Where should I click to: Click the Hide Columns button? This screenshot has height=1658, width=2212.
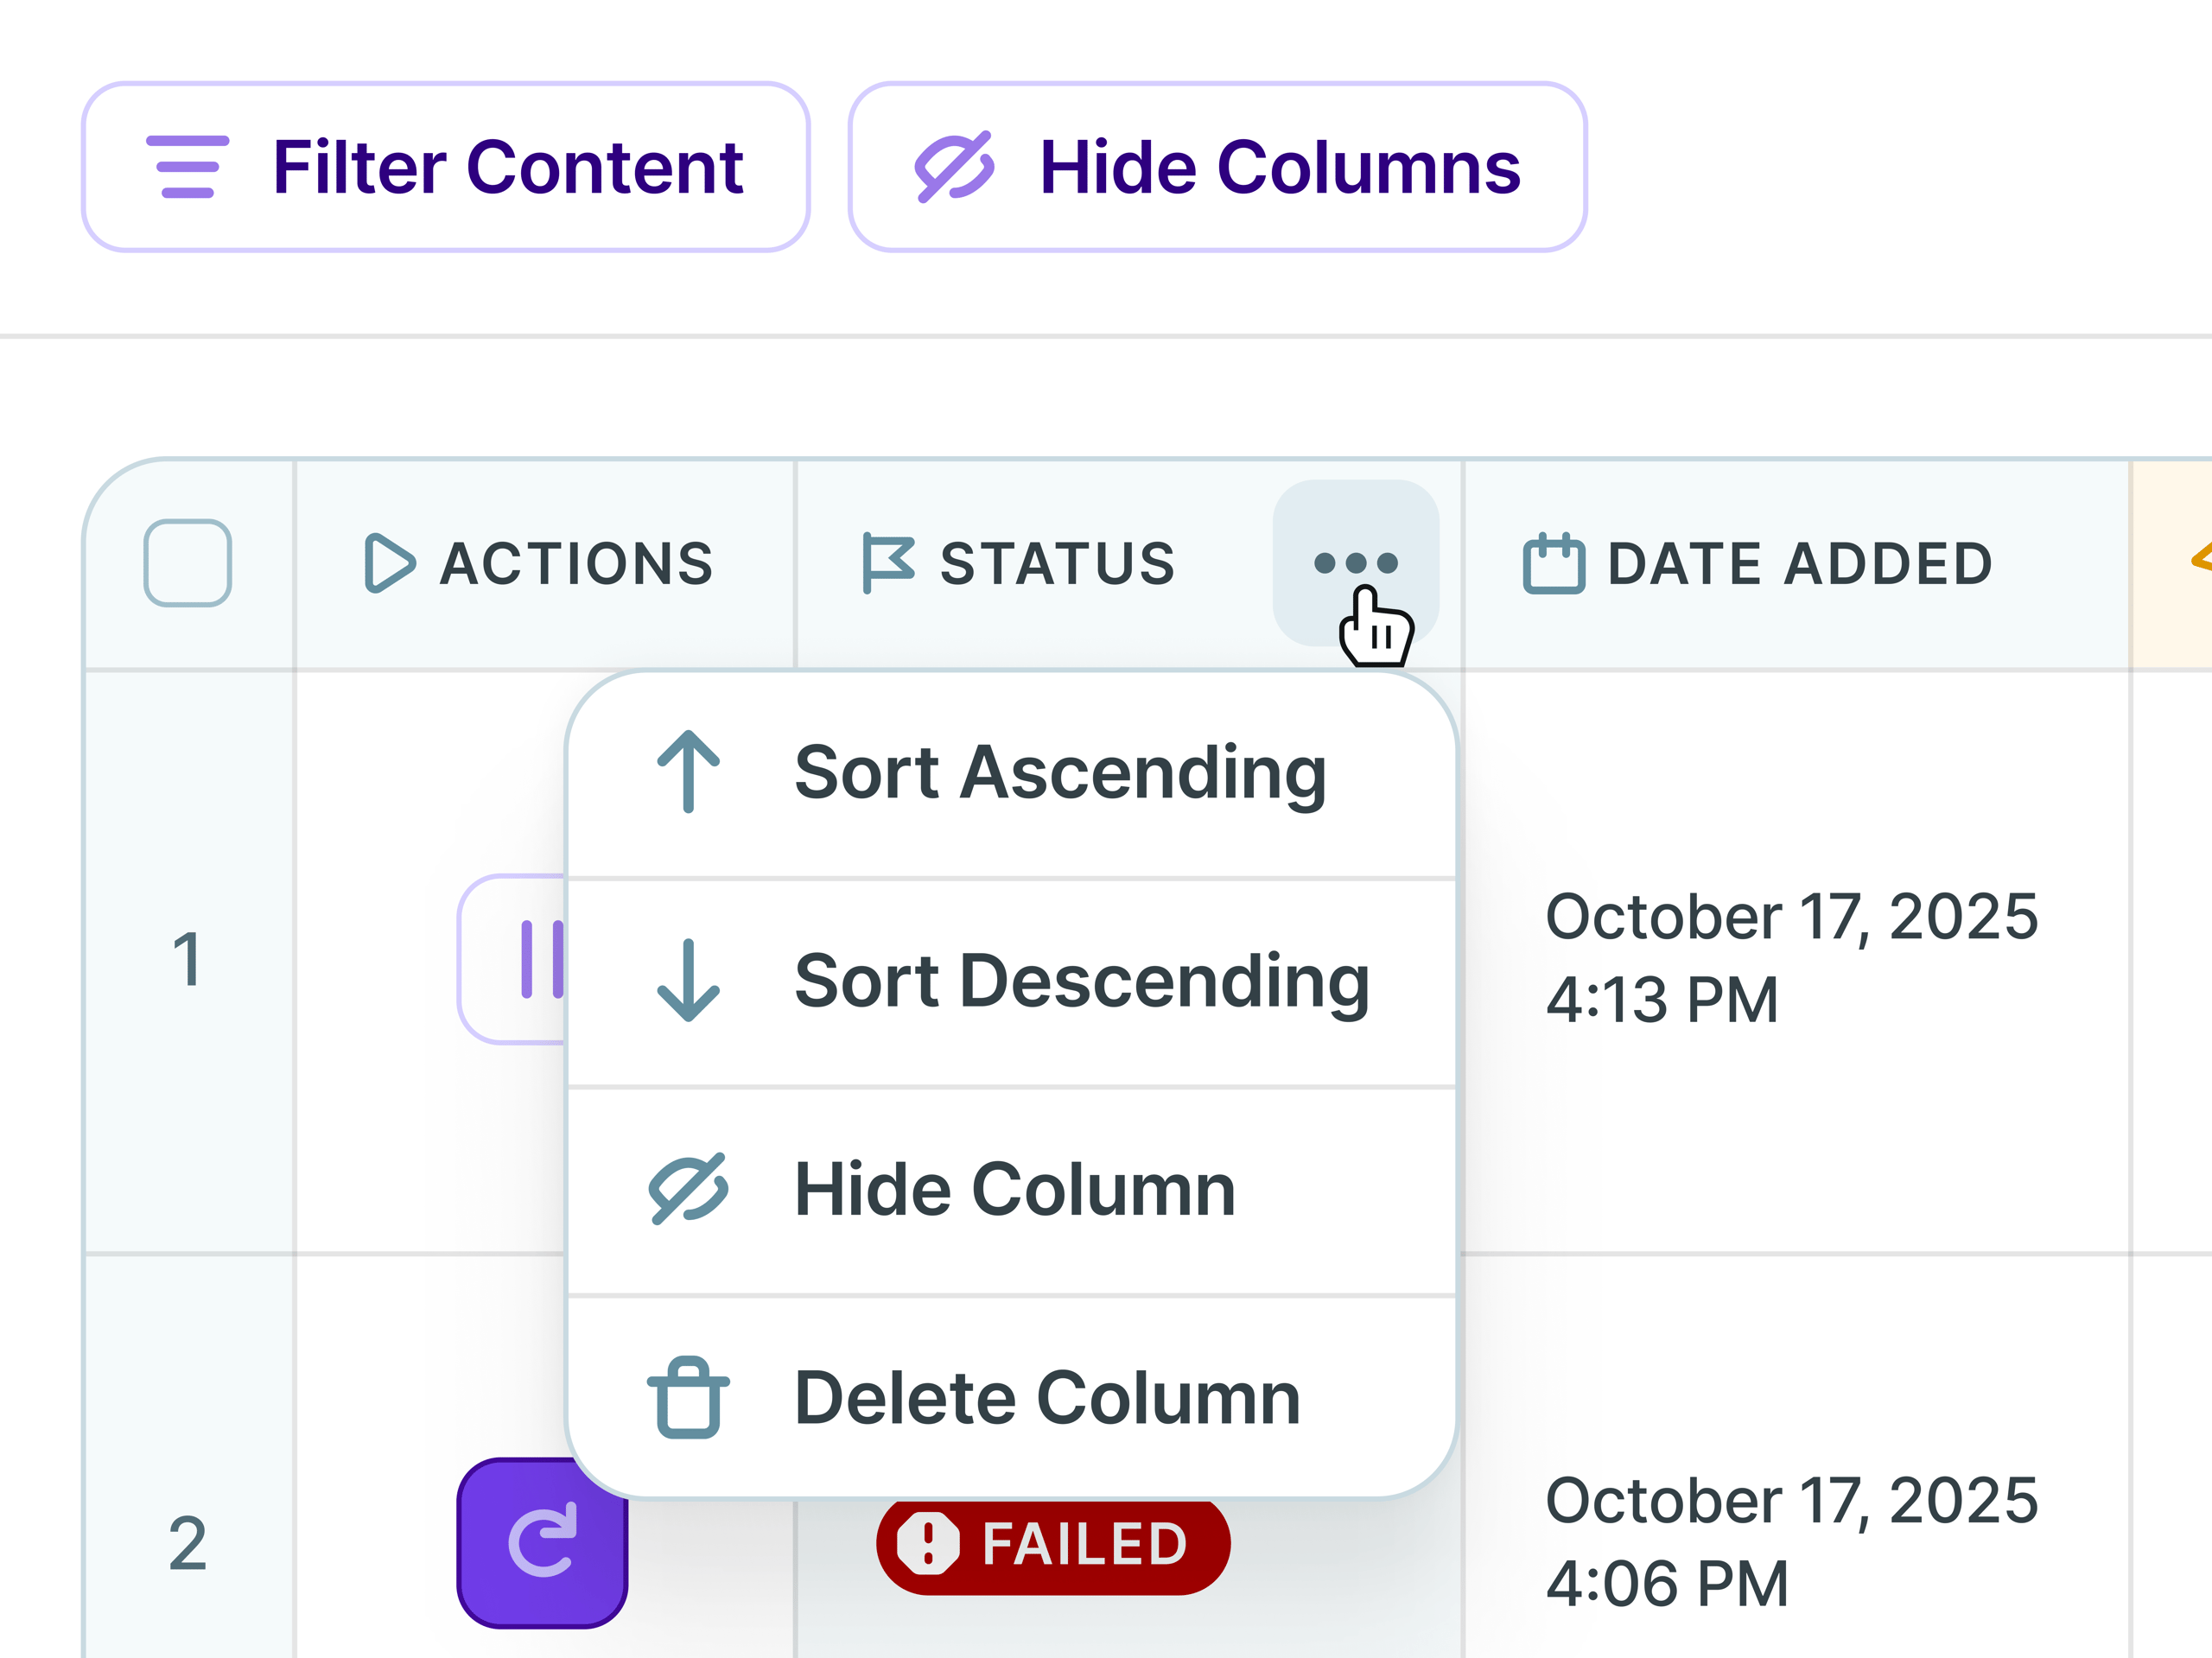[1217, 167]
